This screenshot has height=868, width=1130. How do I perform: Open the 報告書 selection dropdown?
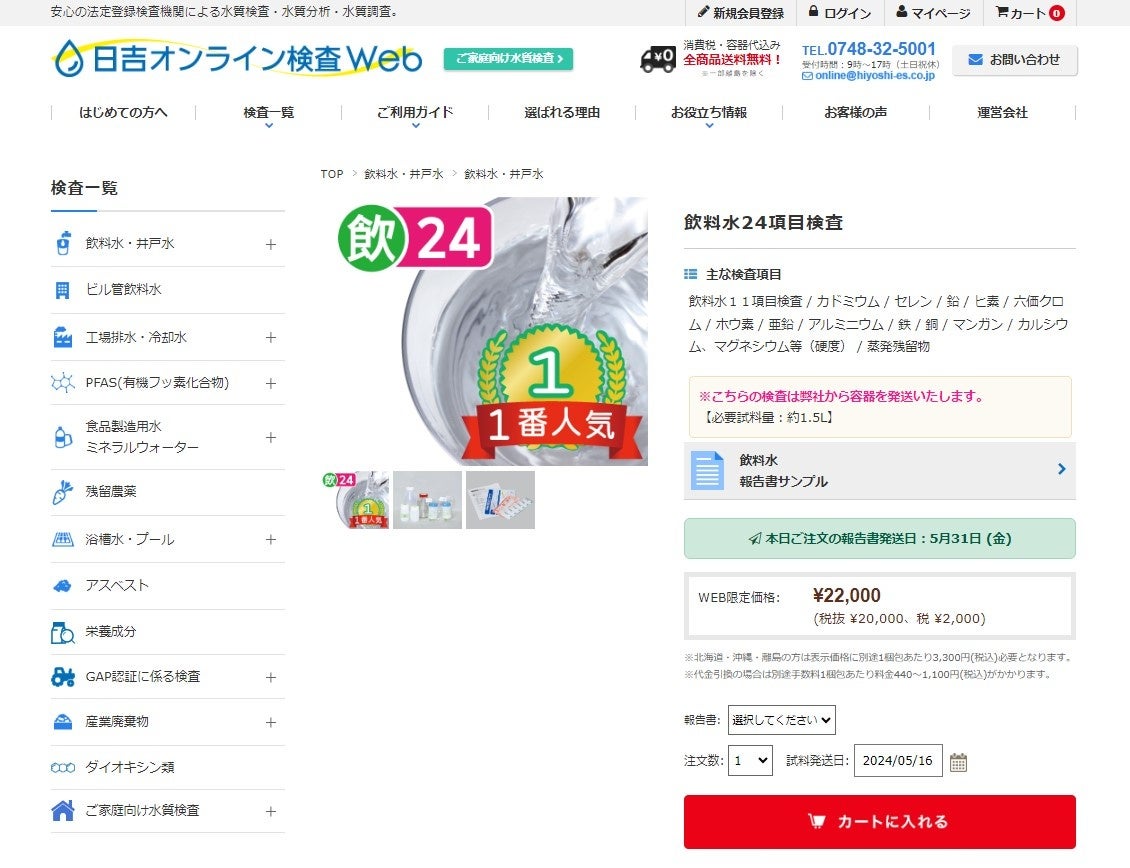[x=781, y=719]
